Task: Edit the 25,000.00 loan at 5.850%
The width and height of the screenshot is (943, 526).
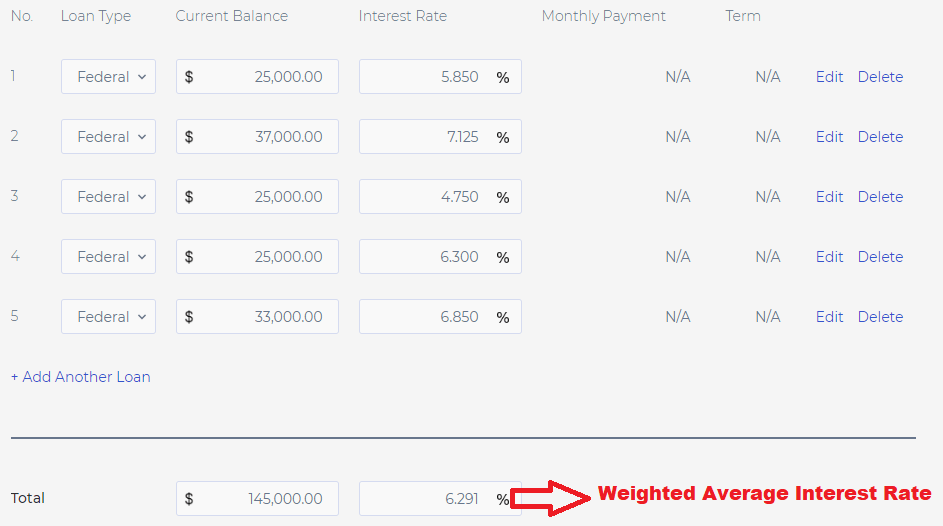Action: 829,77
